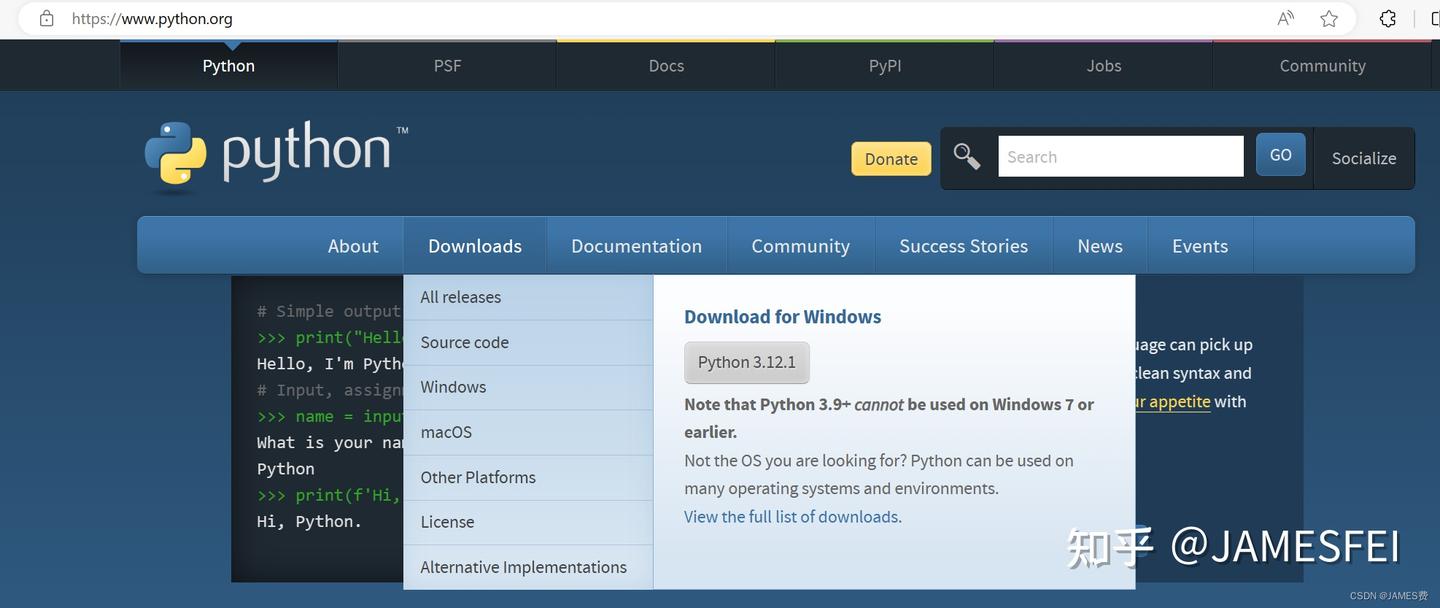Click inside the Search input field

pyautogui.click(x=1119, y=156)
